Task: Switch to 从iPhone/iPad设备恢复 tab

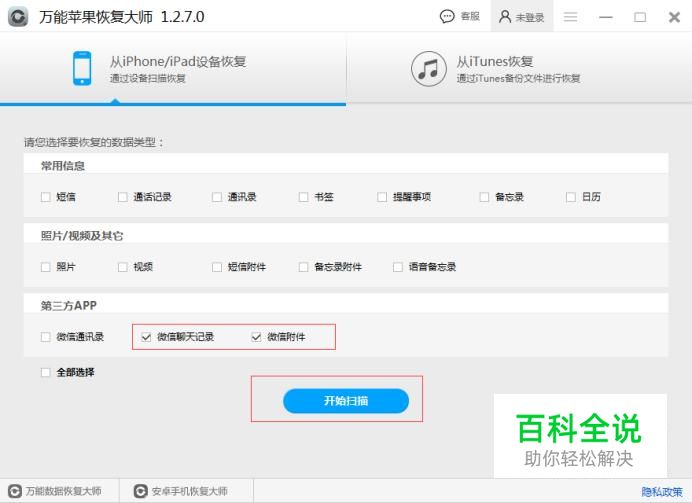Action: (173, 68)
